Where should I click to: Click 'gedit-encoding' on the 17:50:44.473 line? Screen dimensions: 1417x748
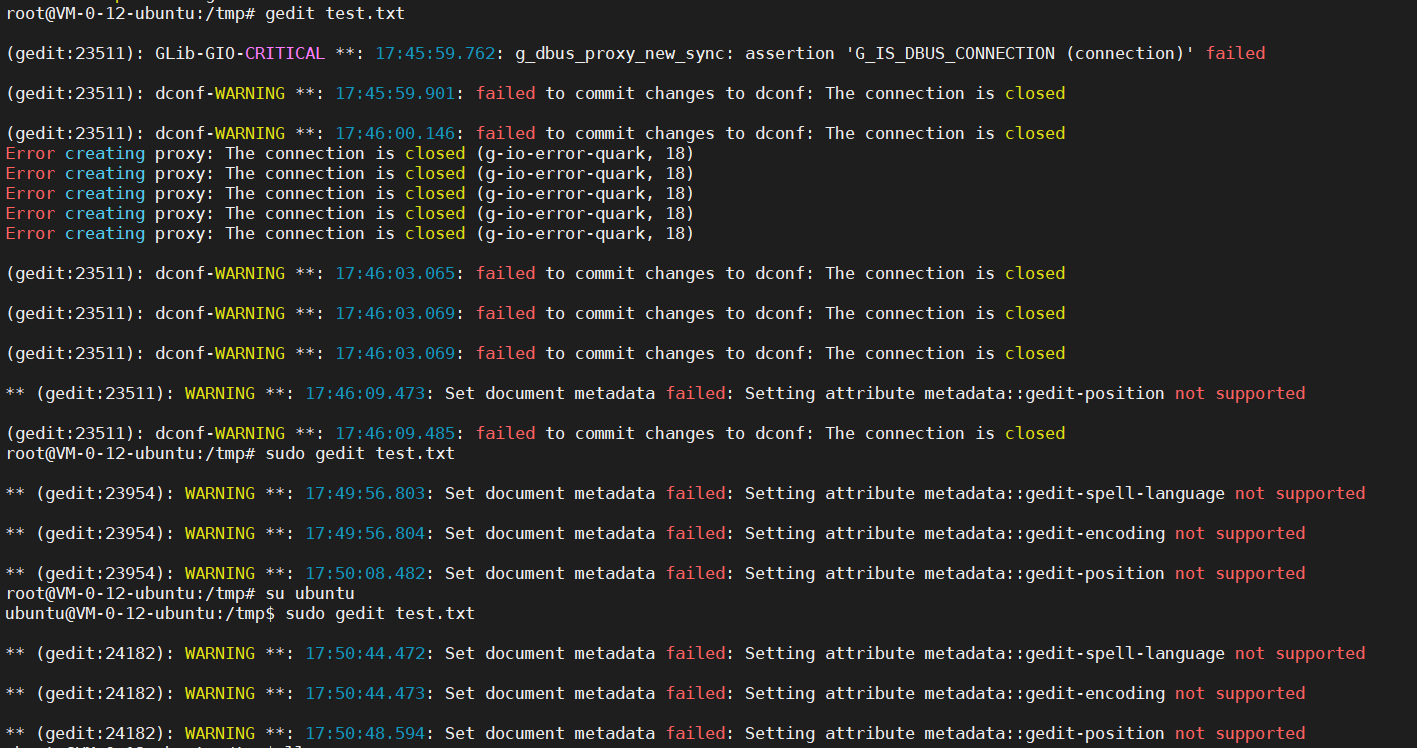[x=1095, y=693]
